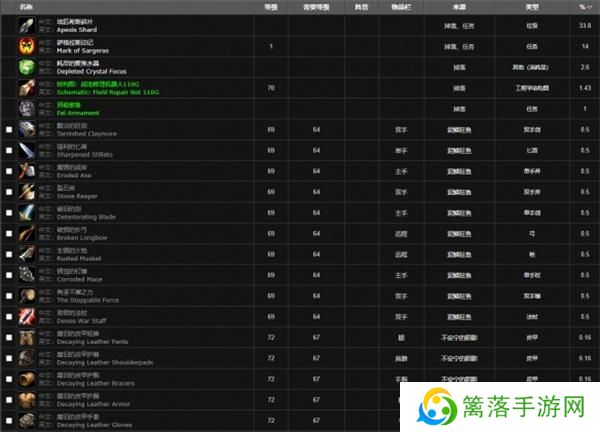Viewport: 600px width, 432px height.
Task: Toggle the Corroded Mace row checkbox
Action: point(9,275)
